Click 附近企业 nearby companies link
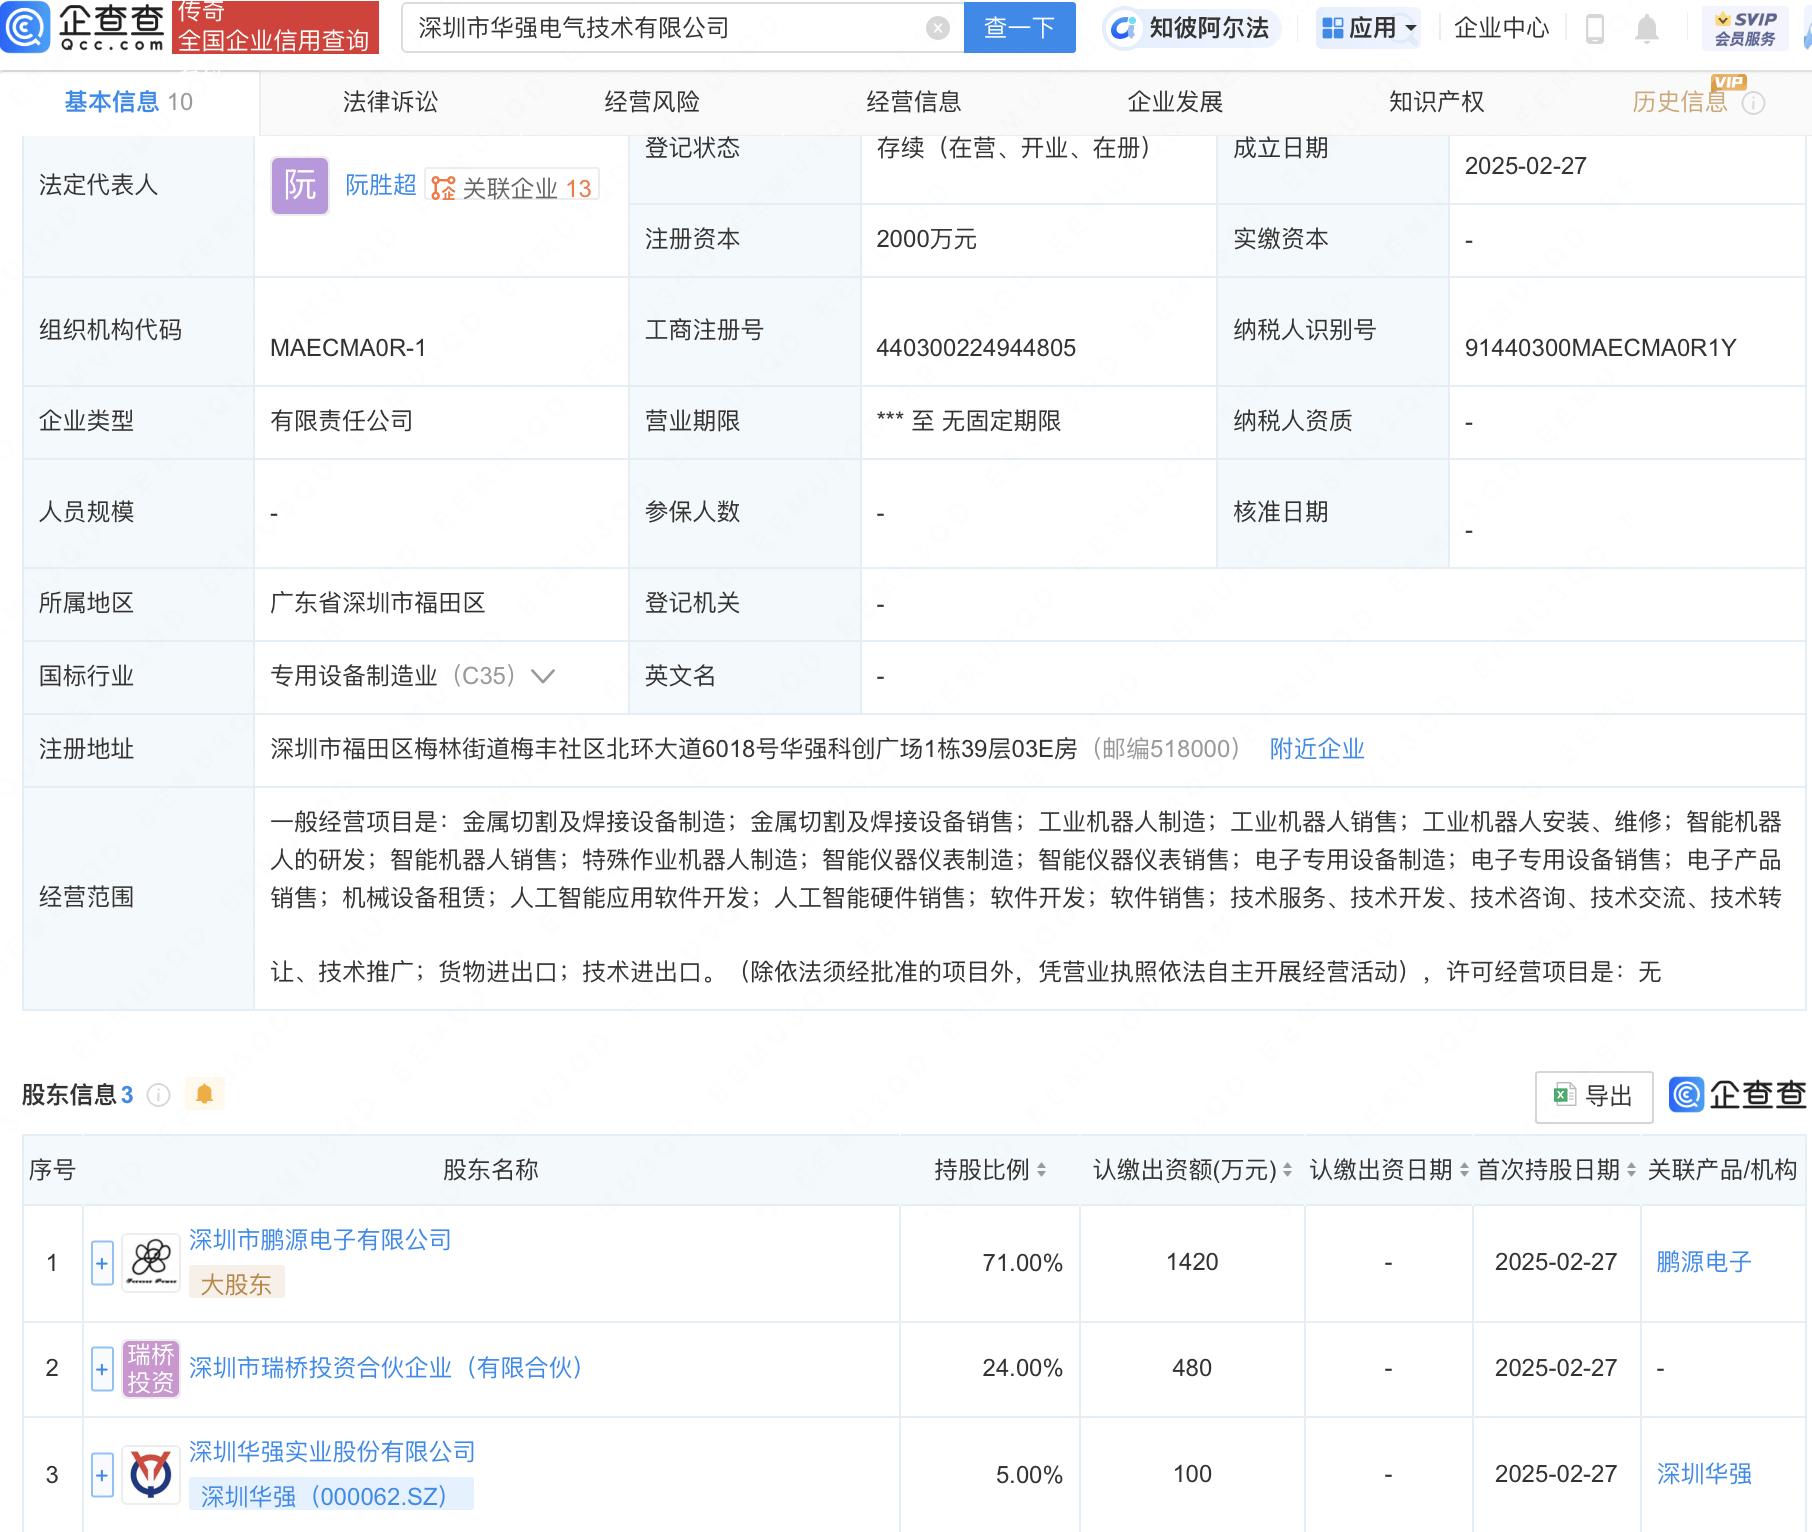This screenshot has height=1532, width=1812. pyautogui.click(x=1317, y=749)
